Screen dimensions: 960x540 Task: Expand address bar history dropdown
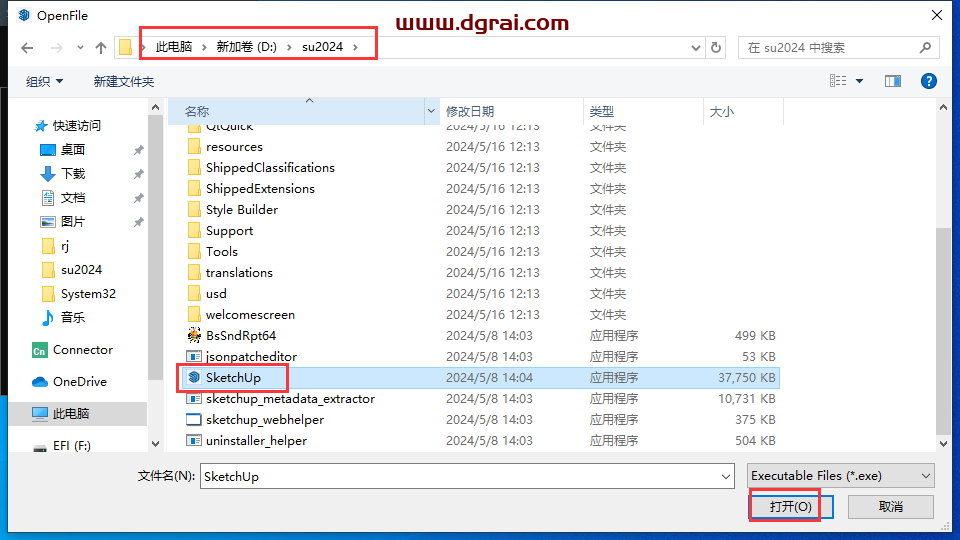click(696, 48)
